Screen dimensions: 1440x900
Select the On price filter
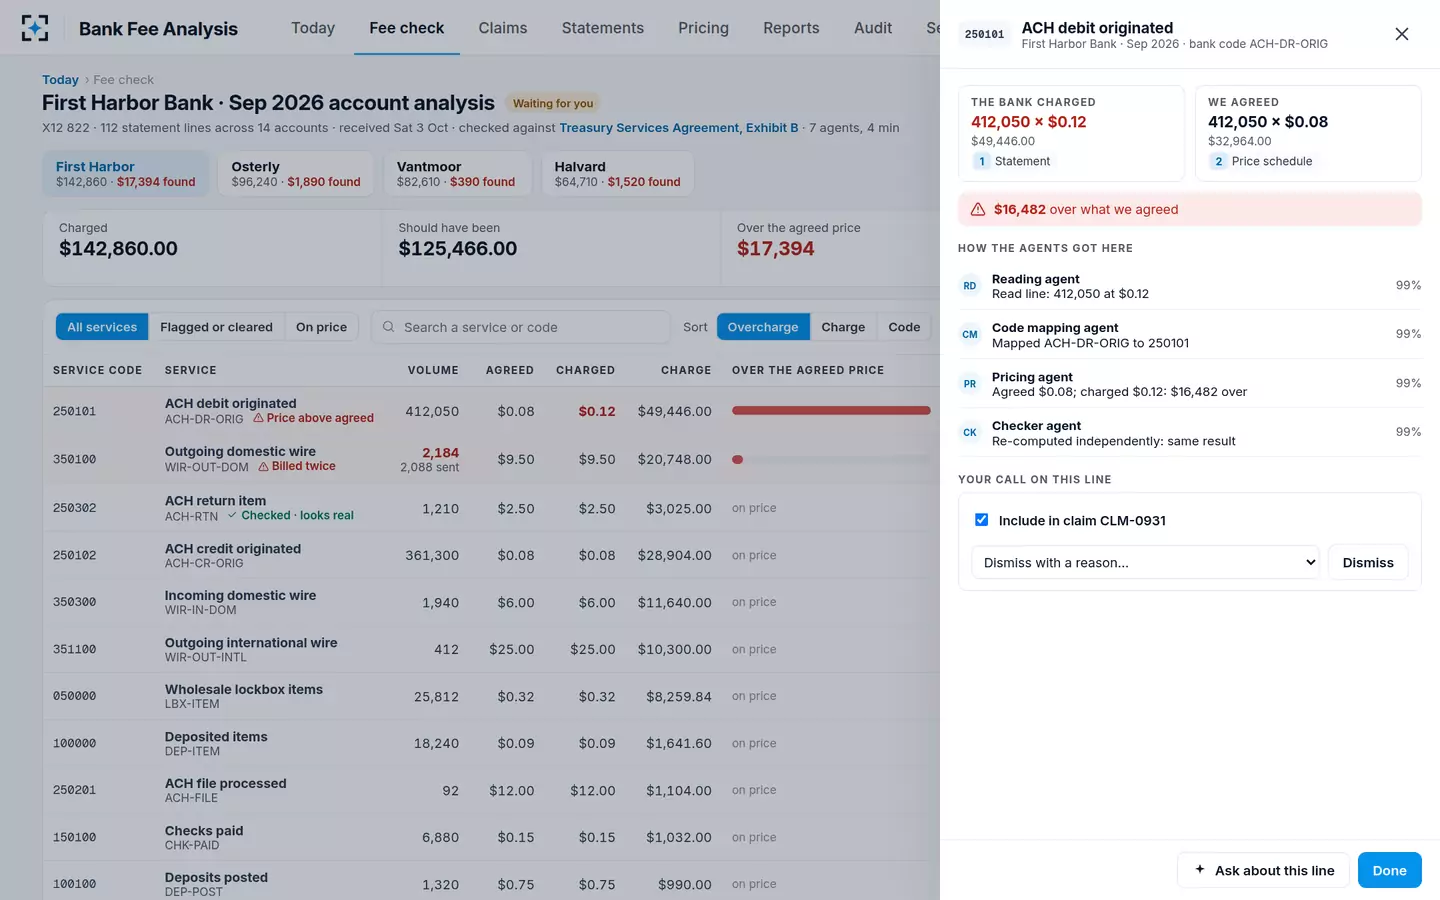[x=321, y=327]
